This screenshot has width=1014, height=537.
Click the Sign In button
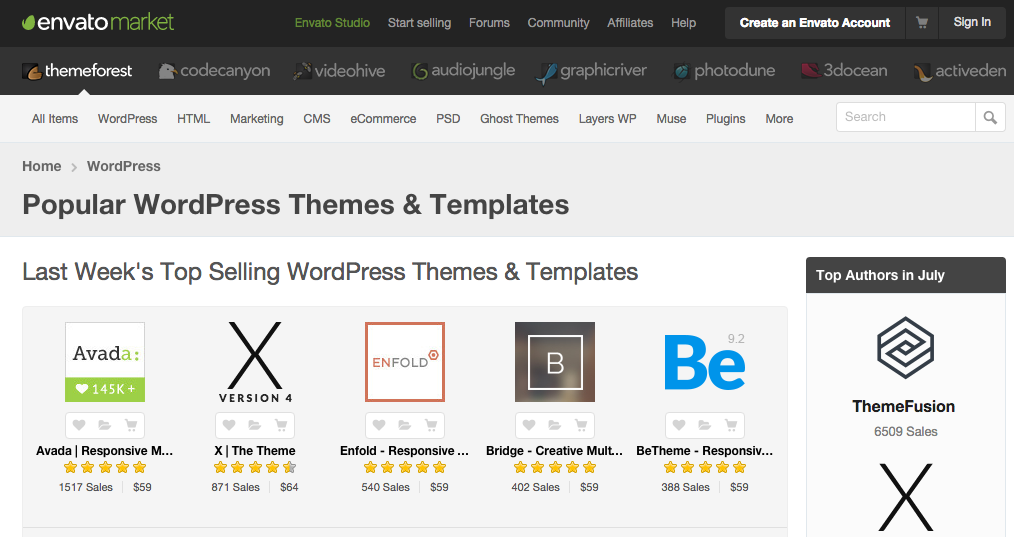point(972,23)
